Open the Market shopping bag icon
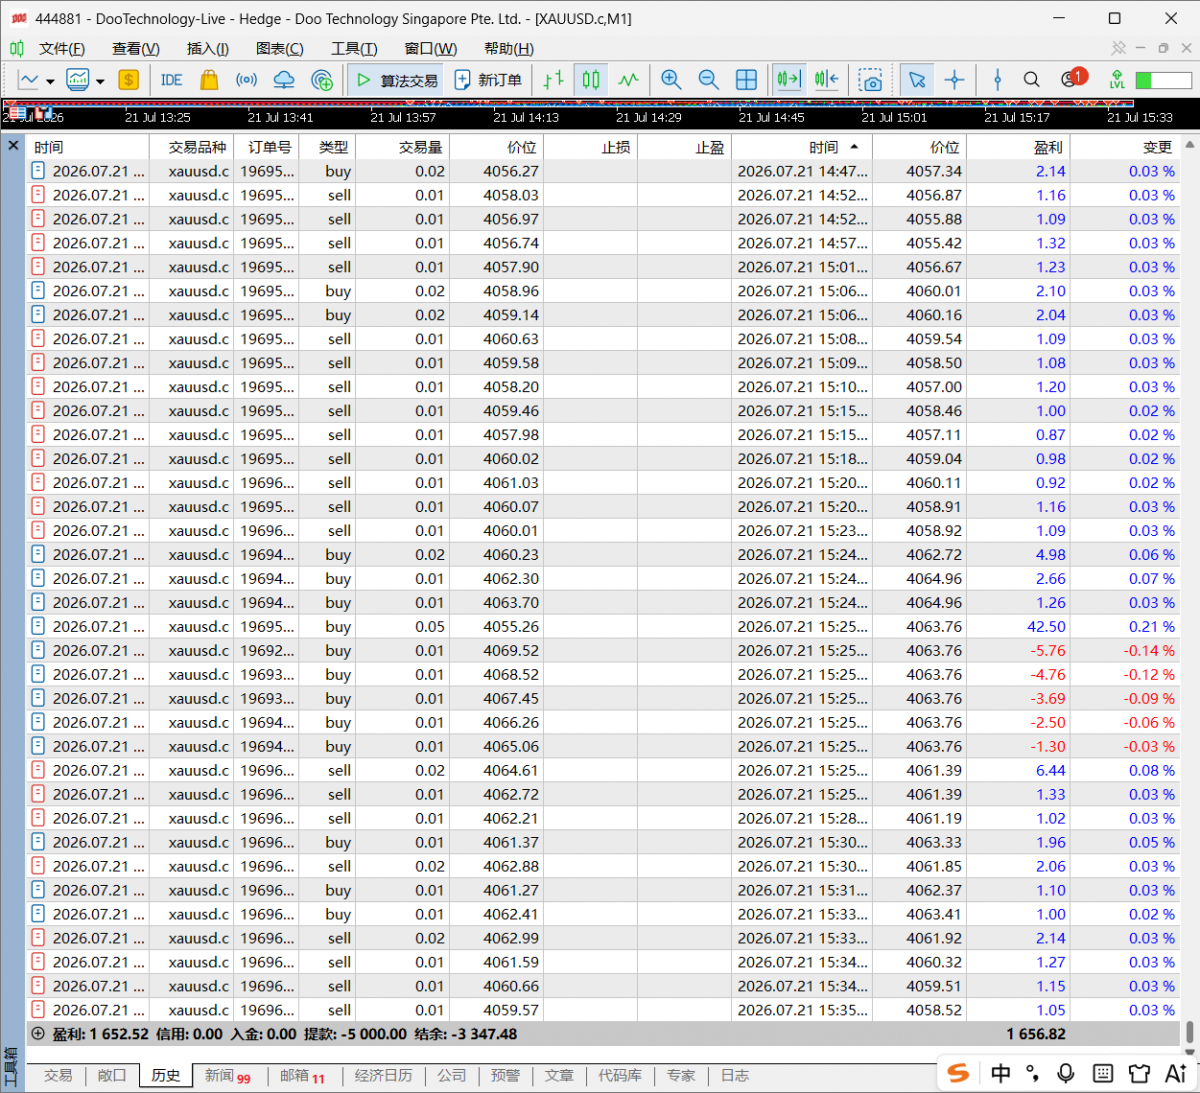 (208, 80)
